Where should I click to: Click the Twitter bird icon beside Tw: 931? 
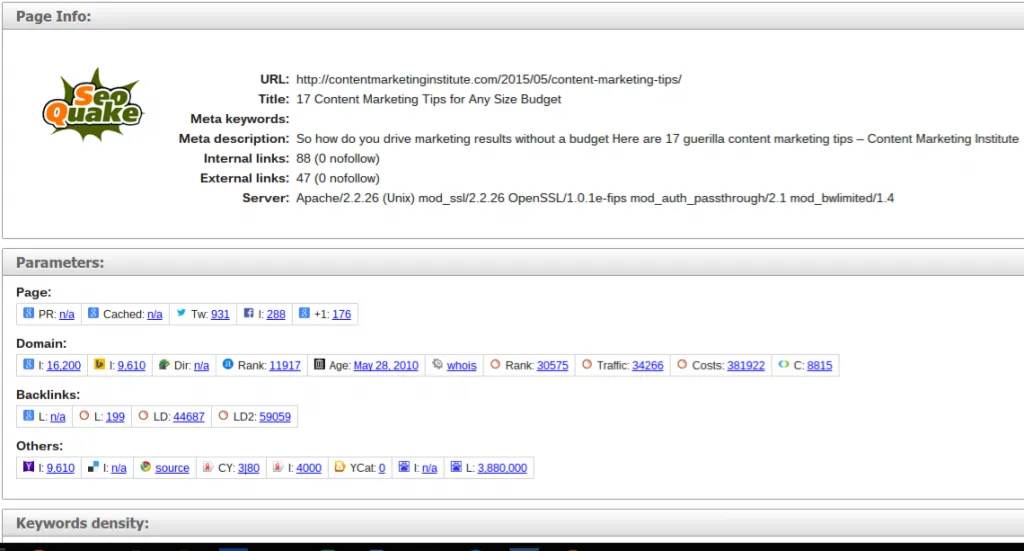[x=182, y=313]
